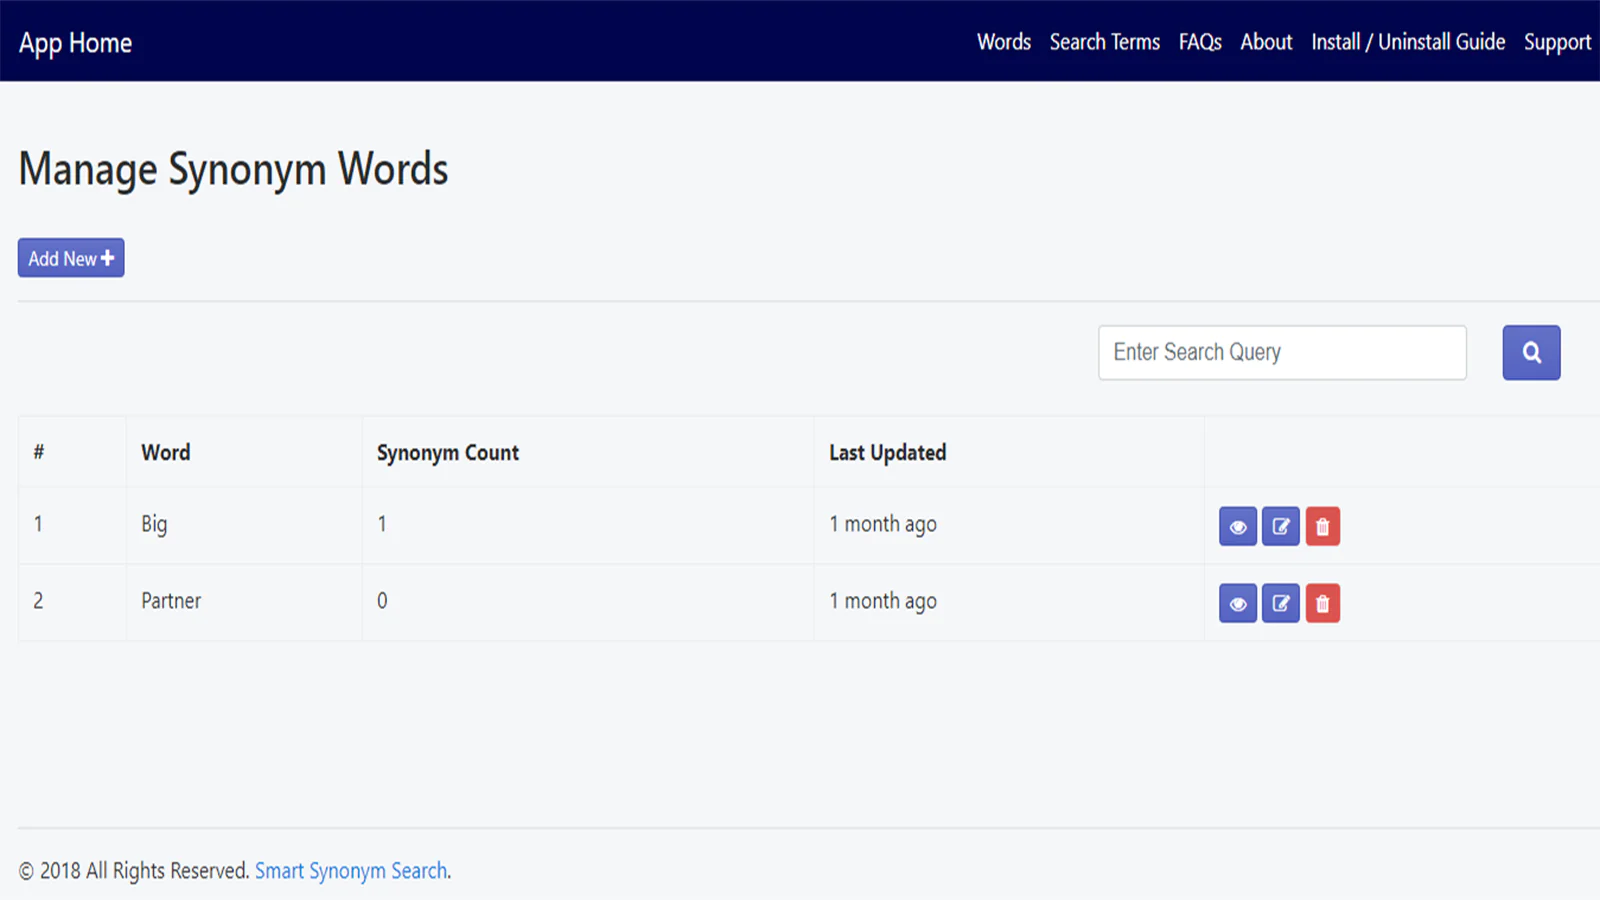The height and width of the screenshot is (900, 1600).
Task: Click the magnifier search button
Action: tap(1530, 353)
